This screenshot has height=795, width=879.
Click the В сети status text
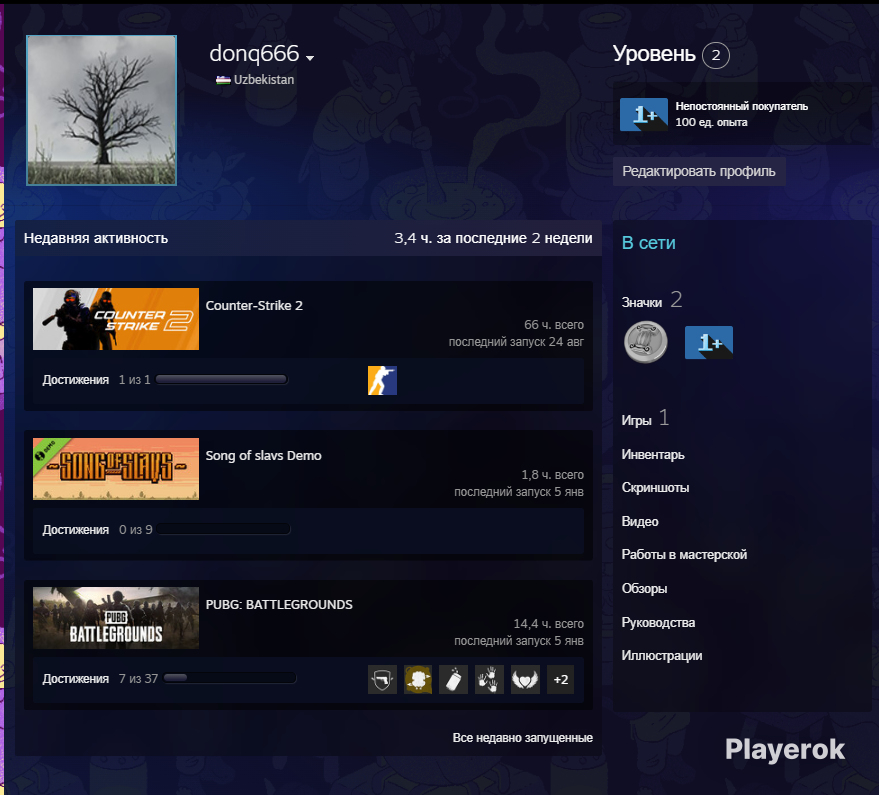pyautogui.click(x=649, y=243)
